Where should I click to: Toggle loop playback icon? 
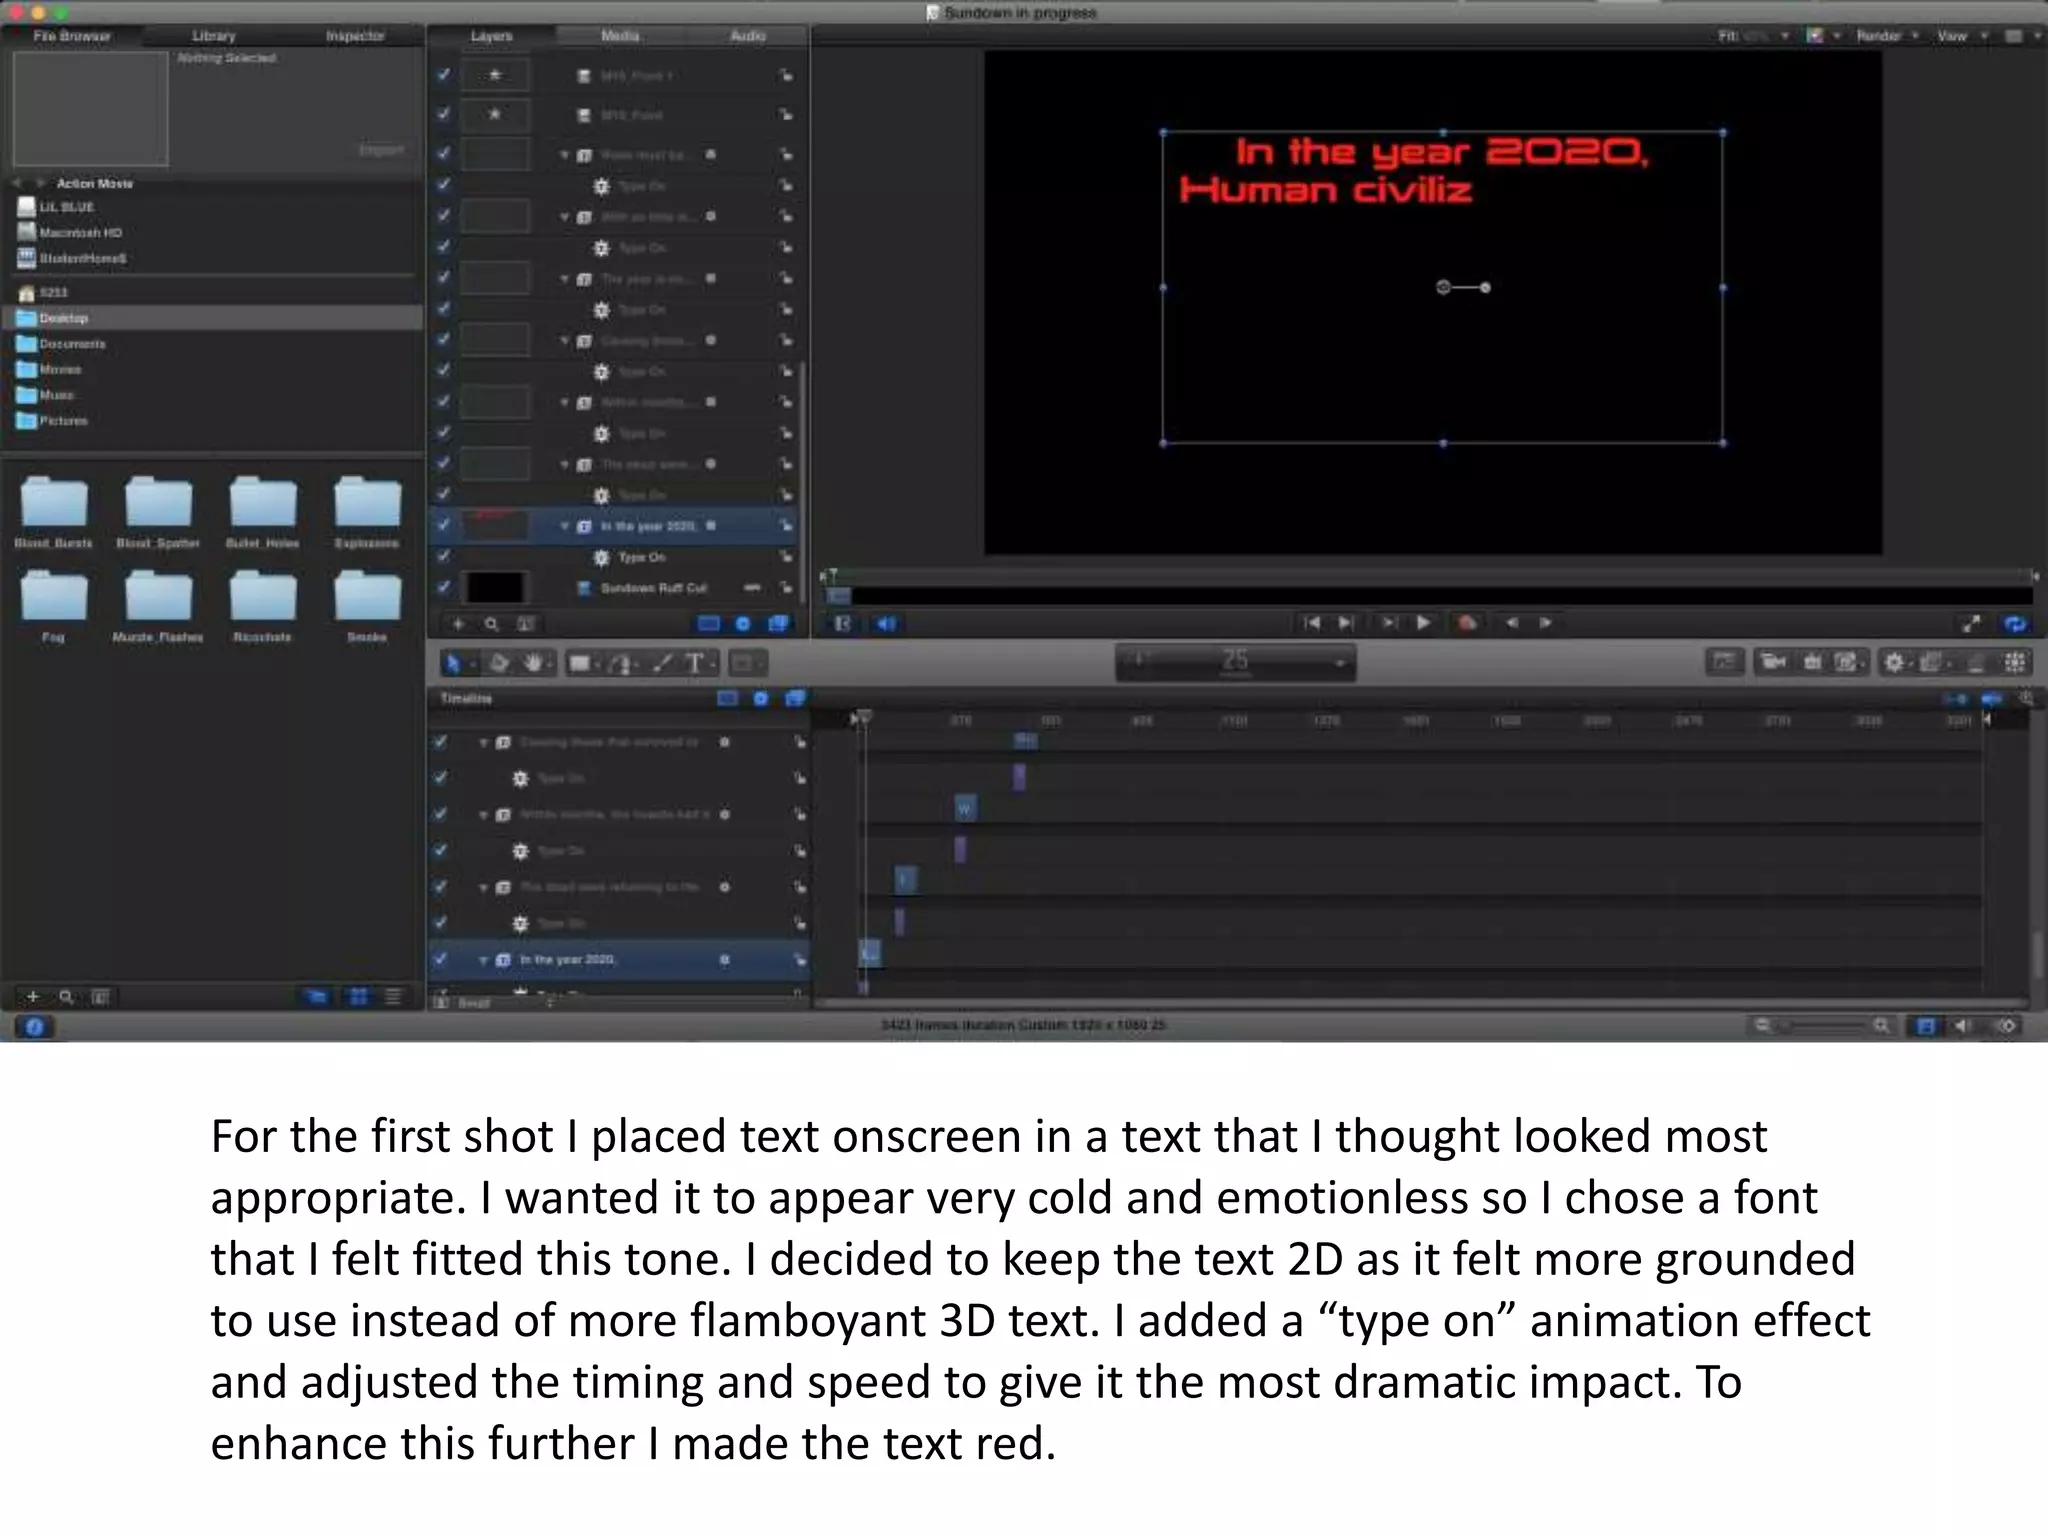(x=2014, y=624)
